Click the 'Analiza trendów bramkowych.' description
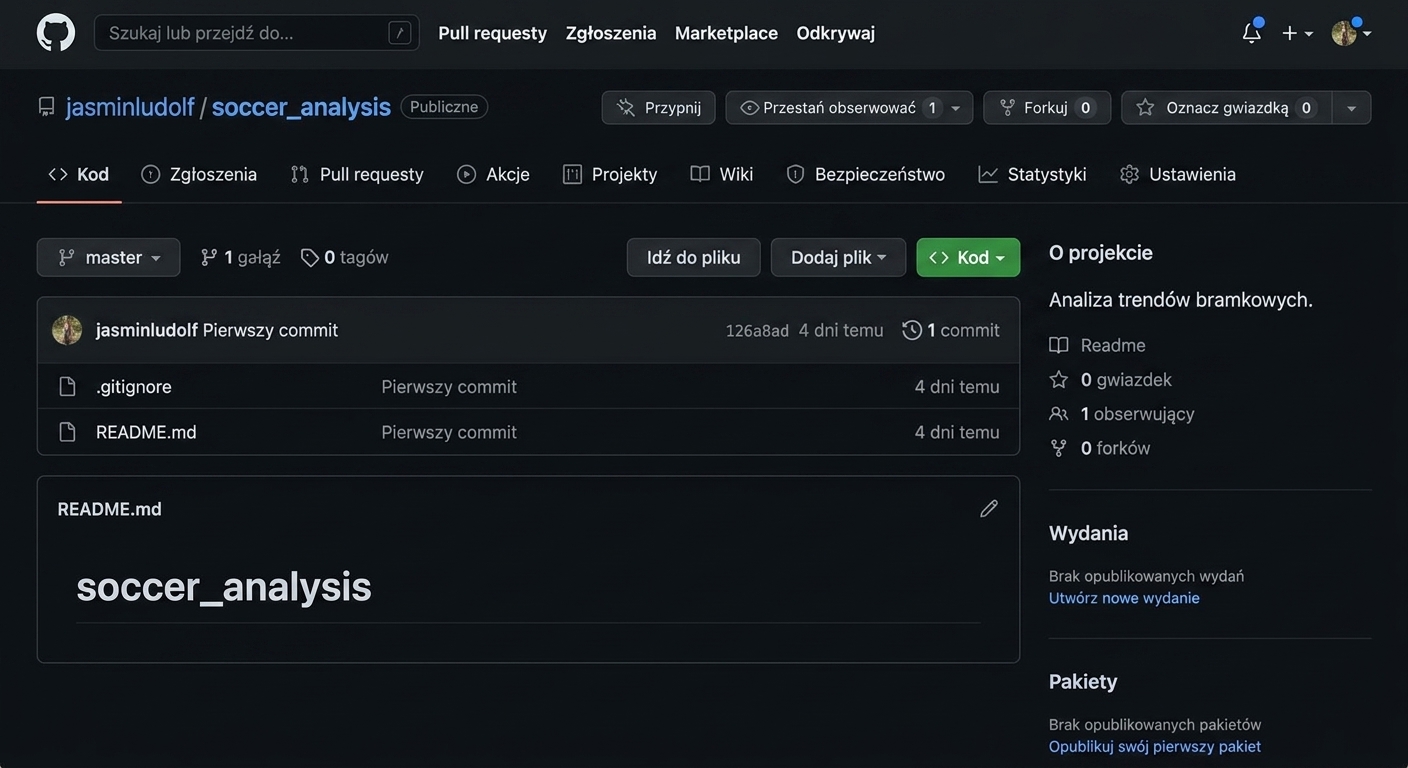Viewport: 1408px width, 768px height. coord(1181,300)
